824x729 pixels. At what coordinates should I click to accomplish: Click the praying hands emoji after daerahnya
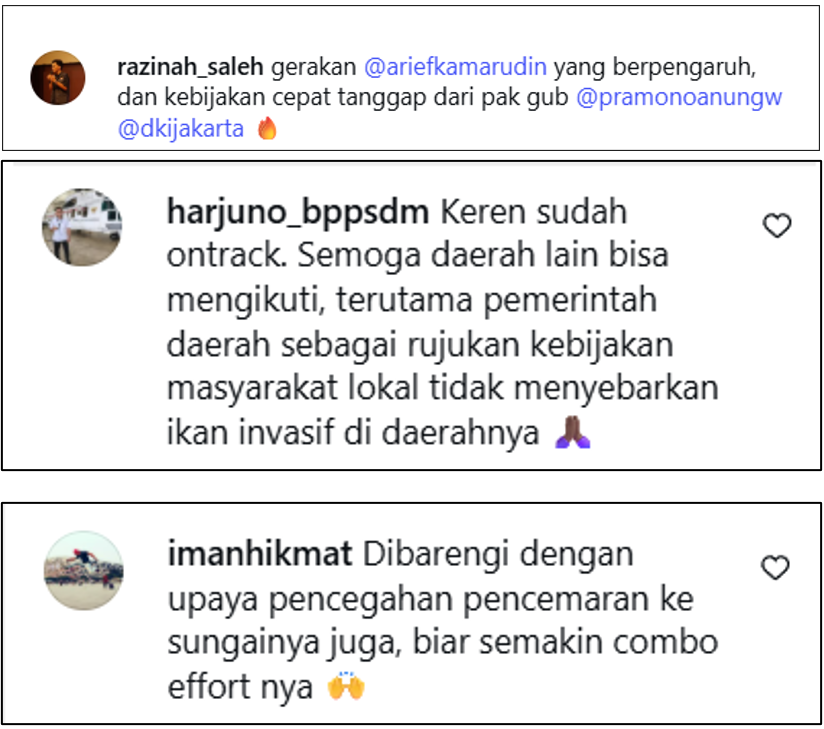pos(573,432)
